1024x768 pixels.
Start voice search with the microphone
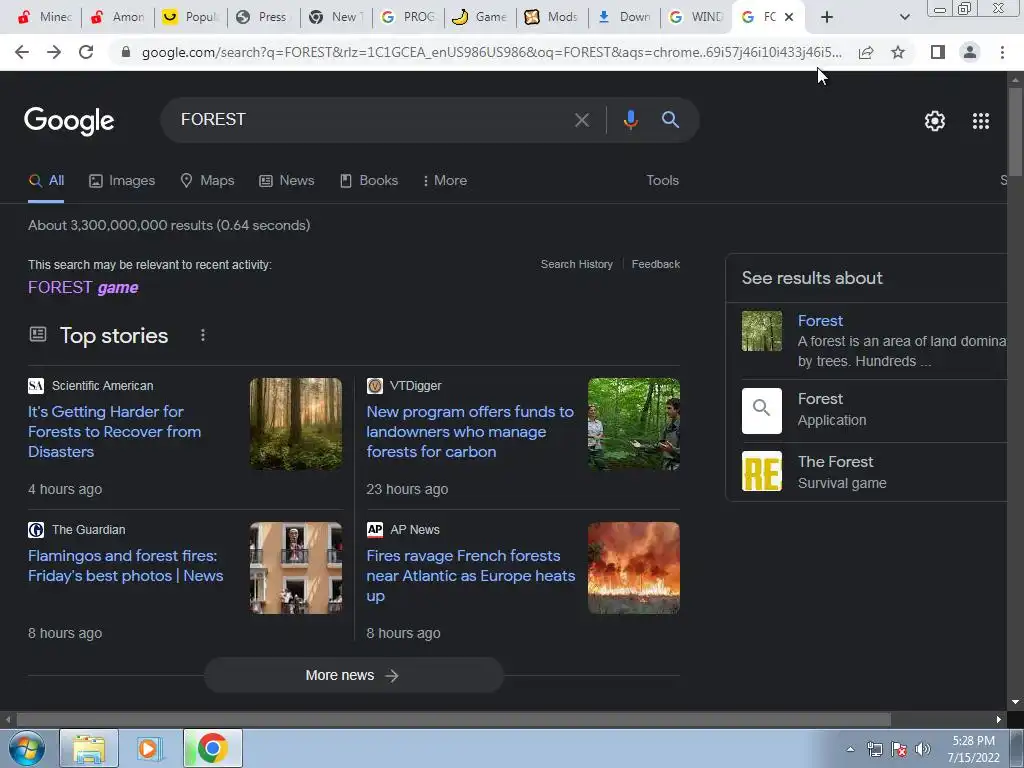click(630, 120)
